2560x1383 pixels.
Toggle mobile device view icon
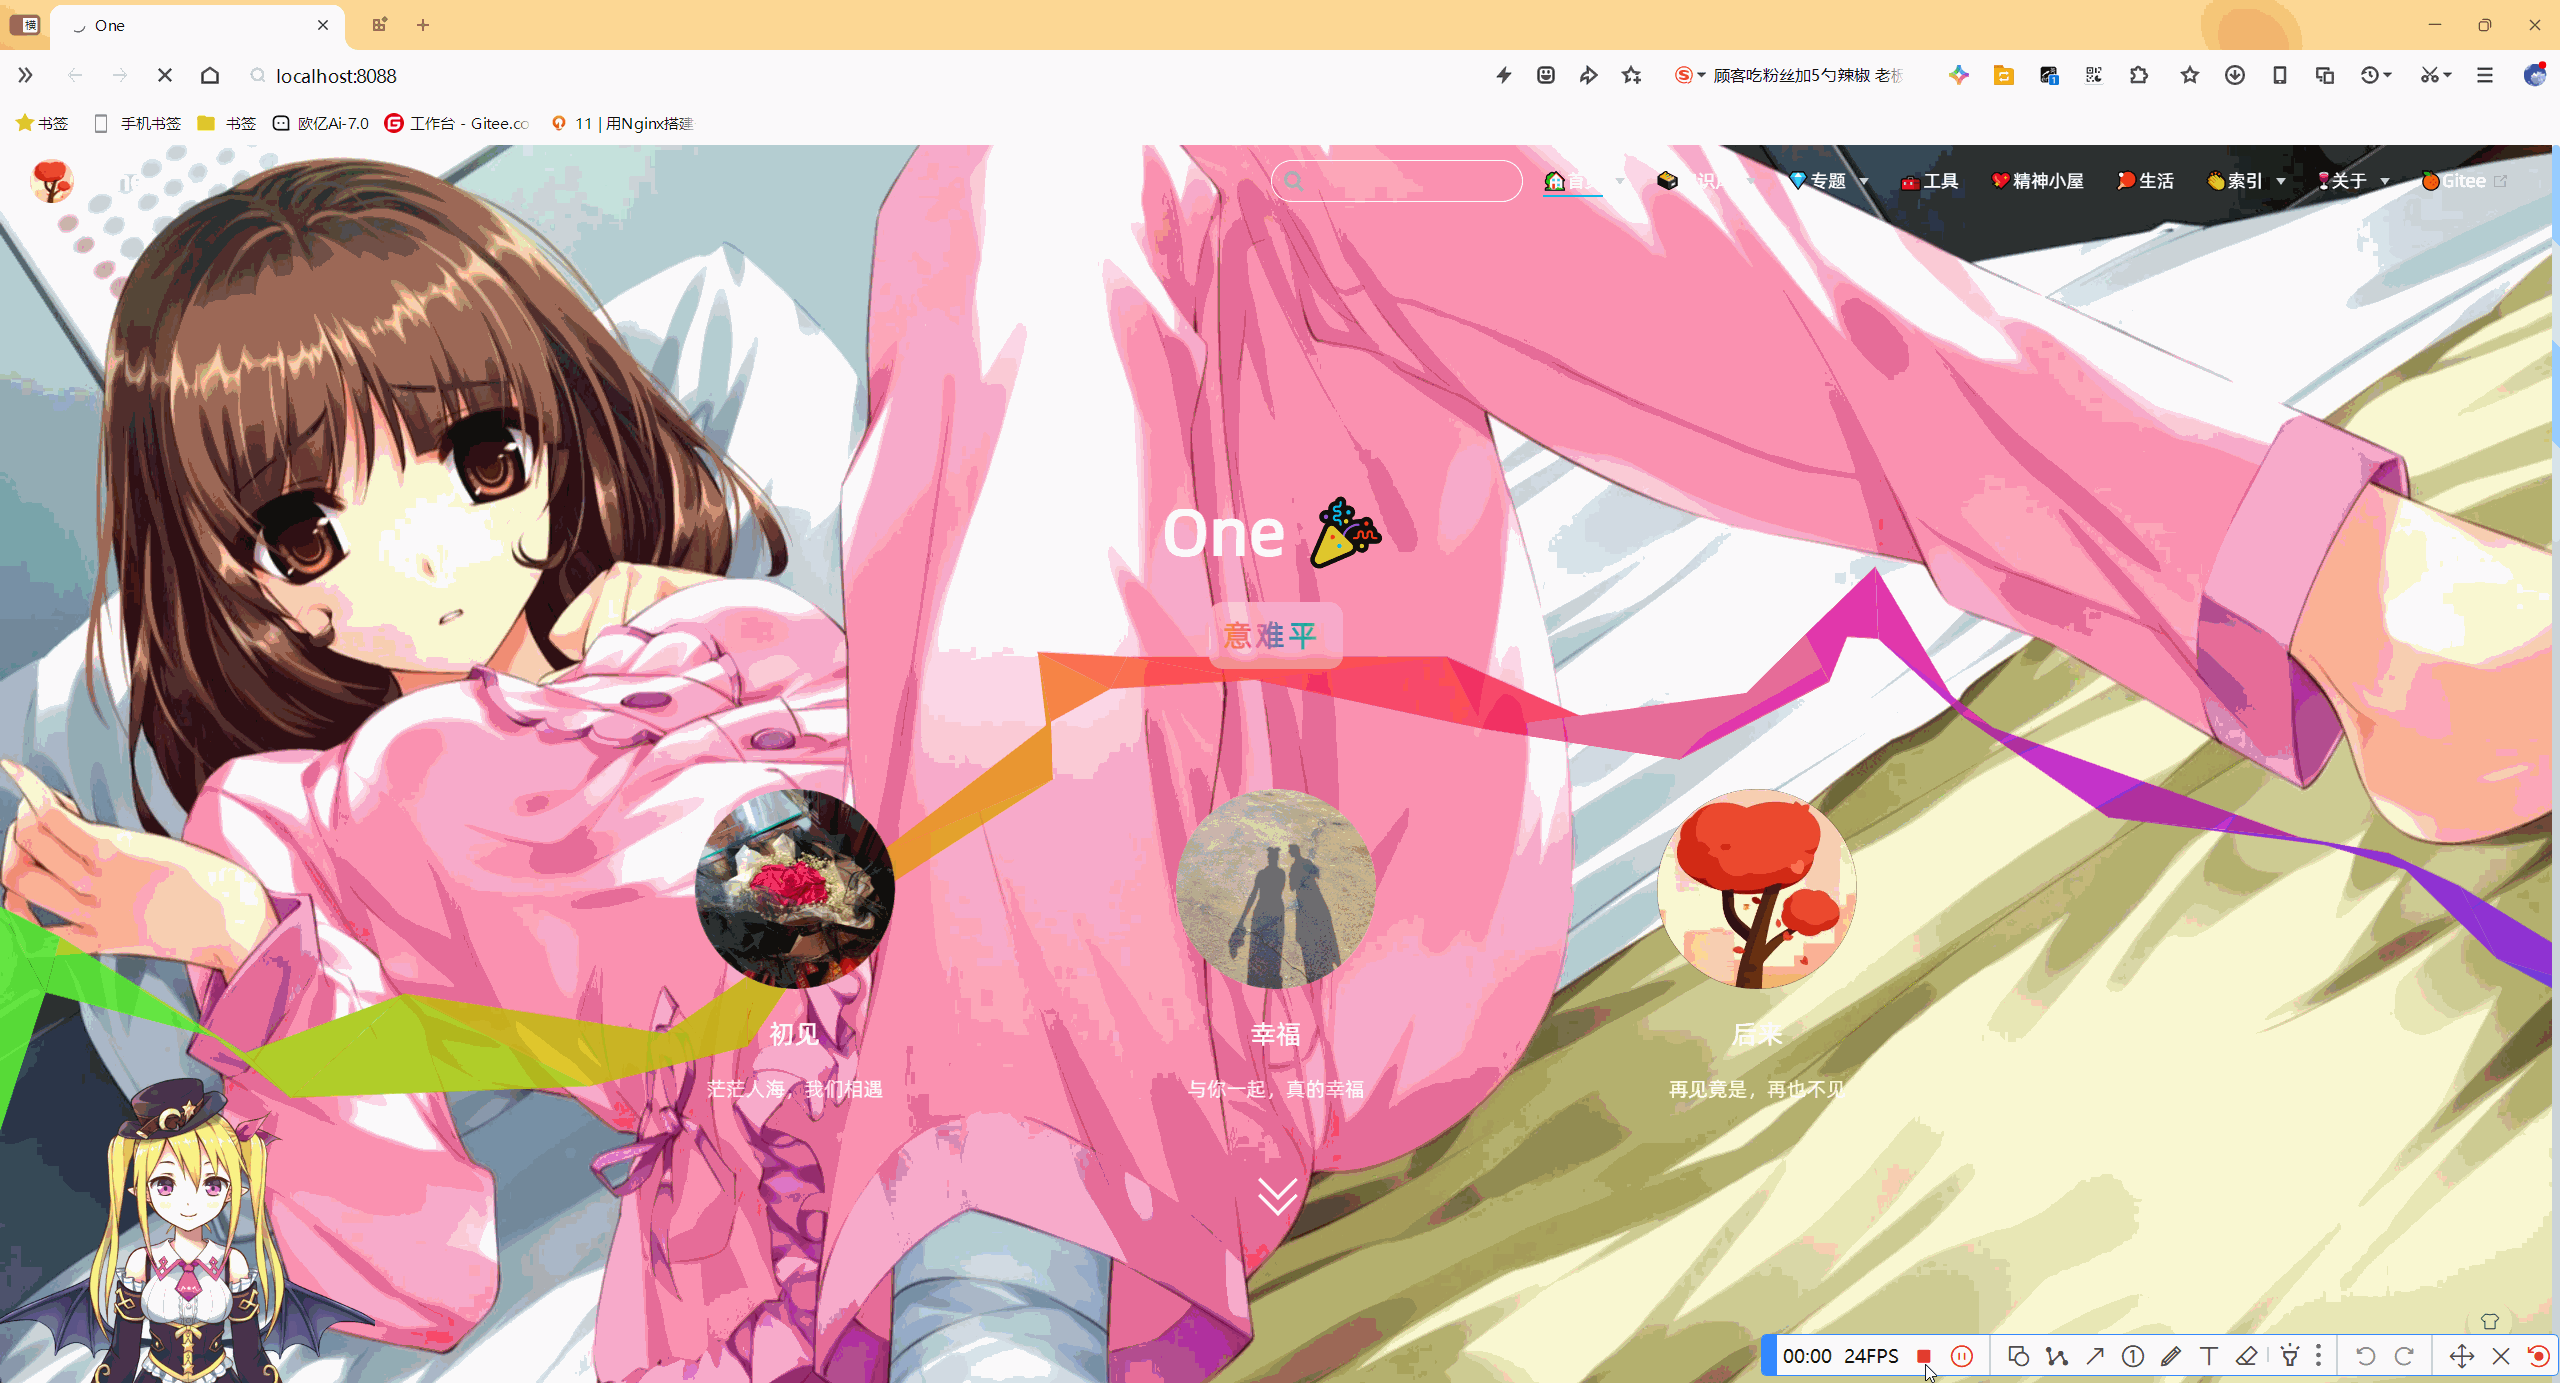pos(2280,75)
